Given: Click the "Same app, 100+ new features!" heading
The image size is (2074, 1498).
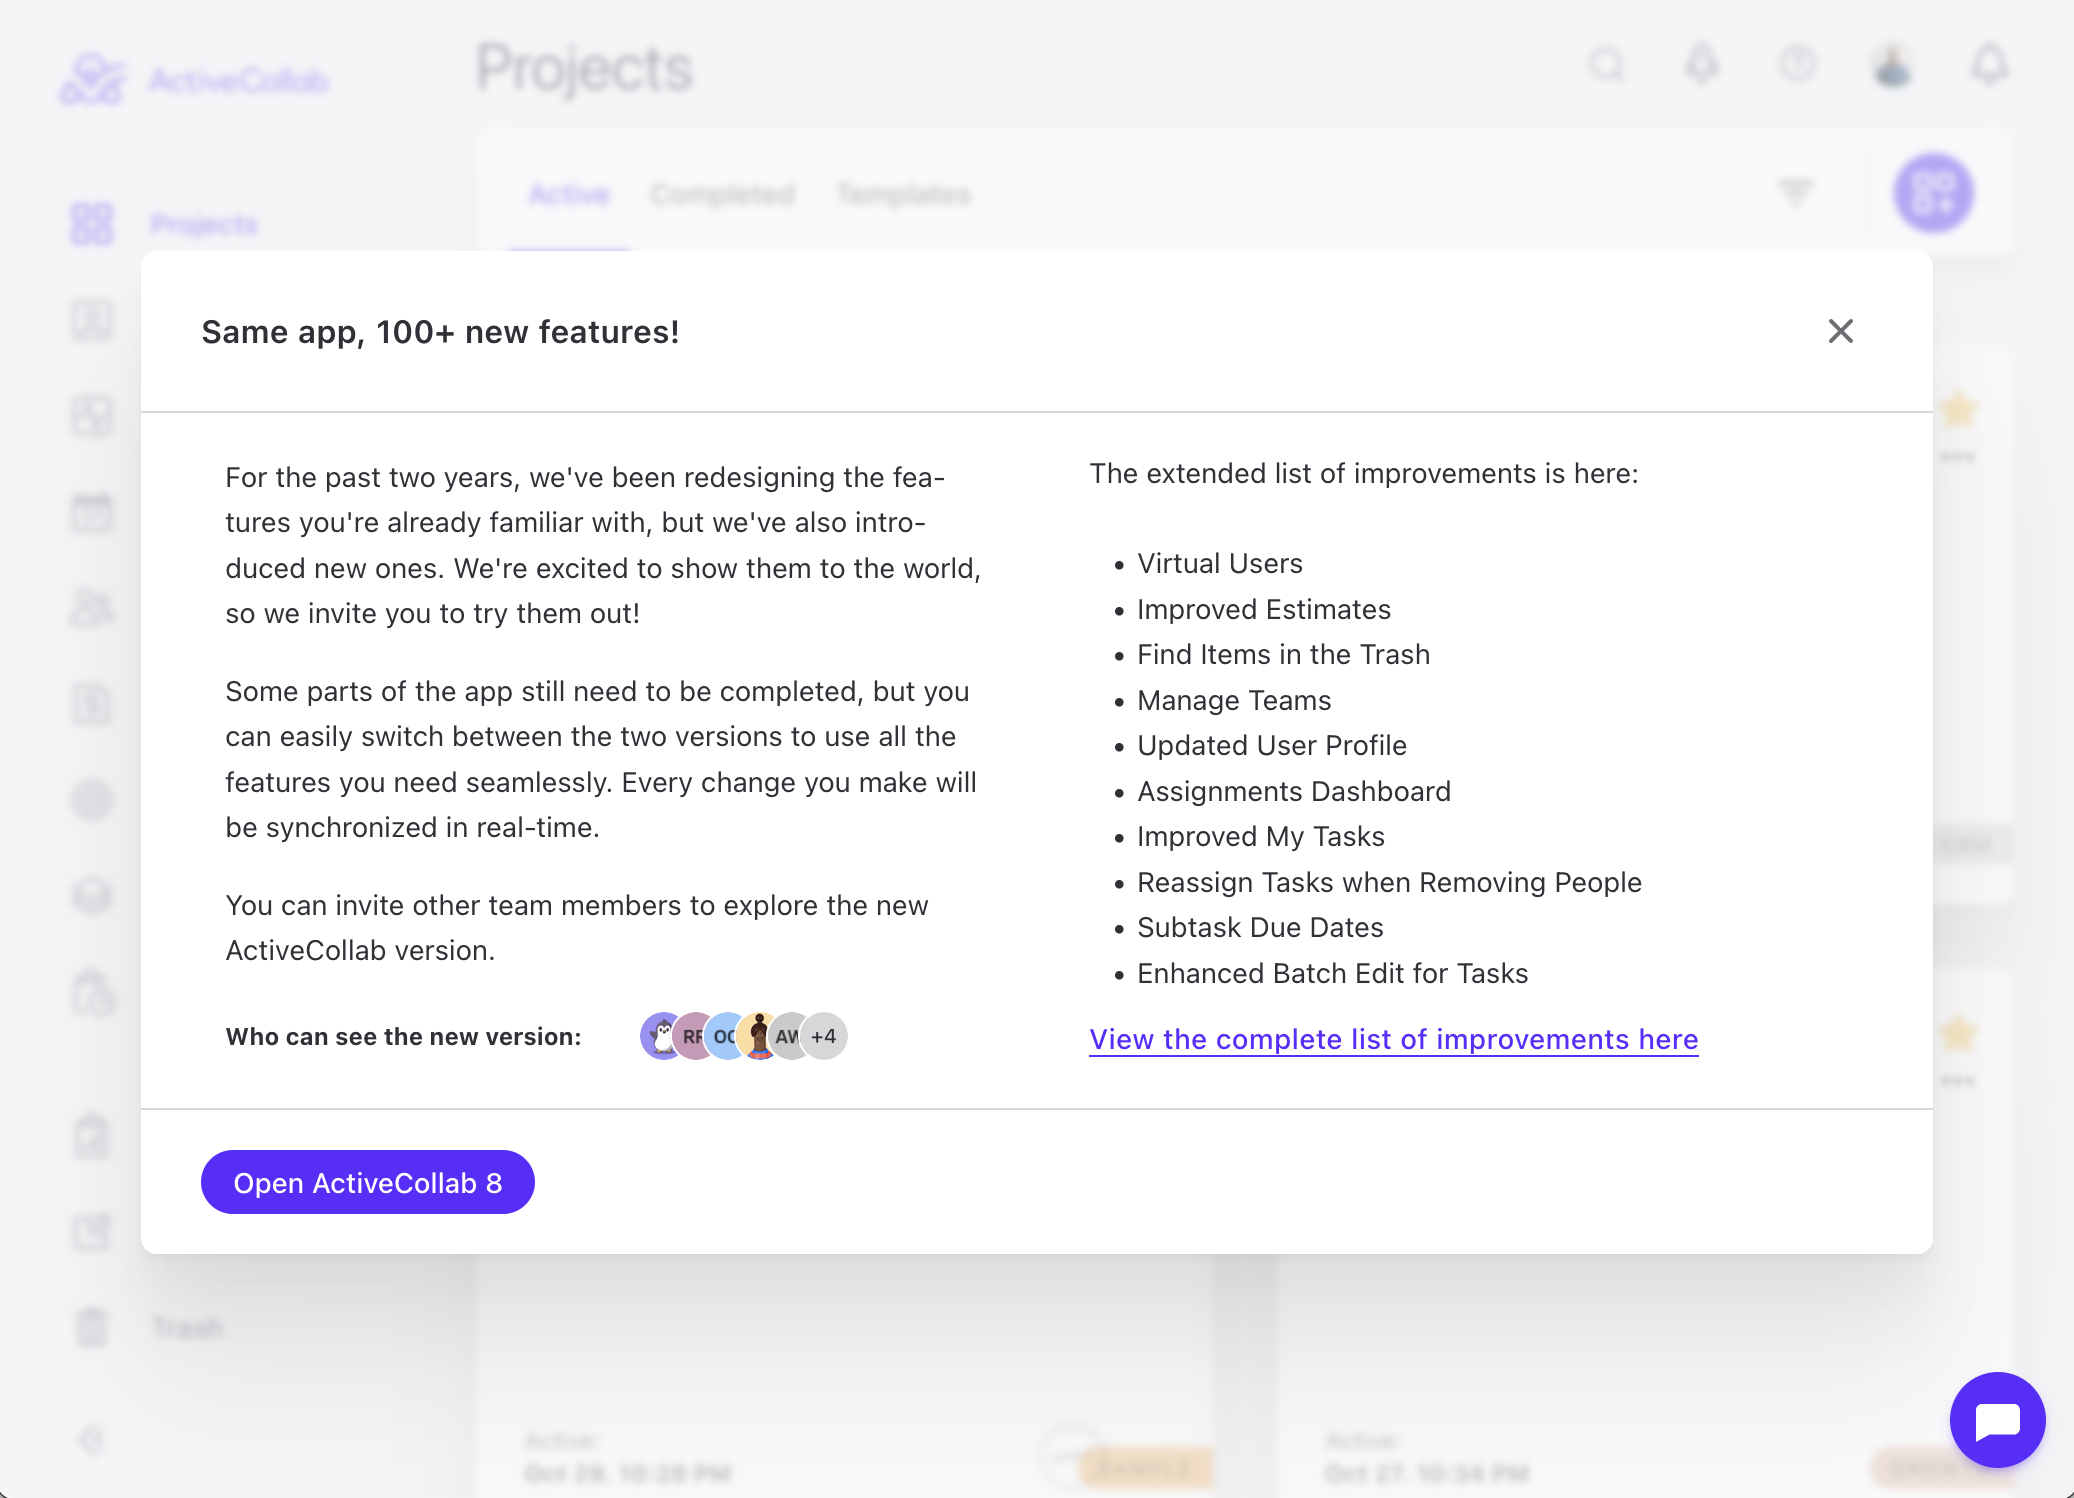Looking at the screenshot, I should (441, 332).
